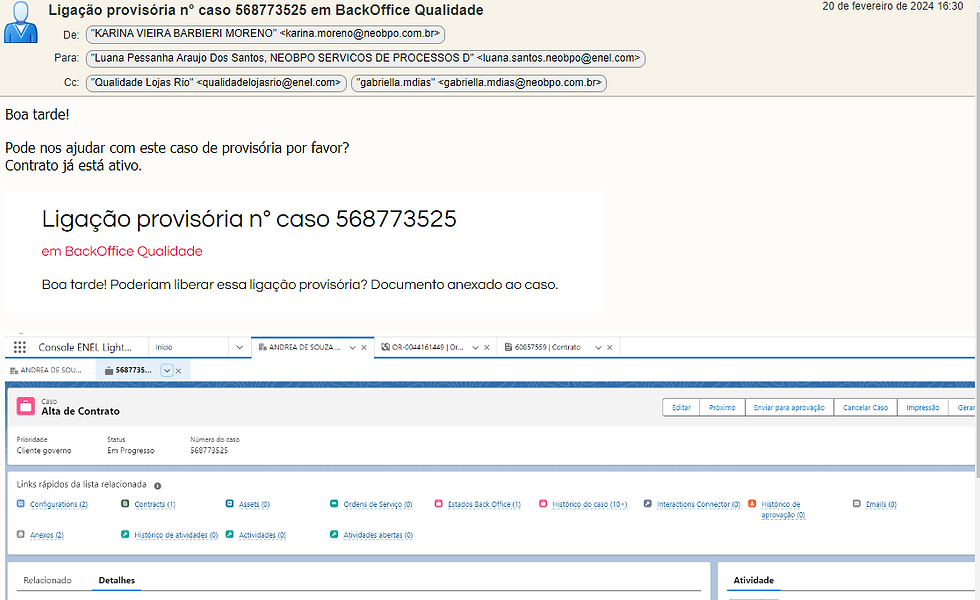Click the sender avatar icon

[21, 22]
